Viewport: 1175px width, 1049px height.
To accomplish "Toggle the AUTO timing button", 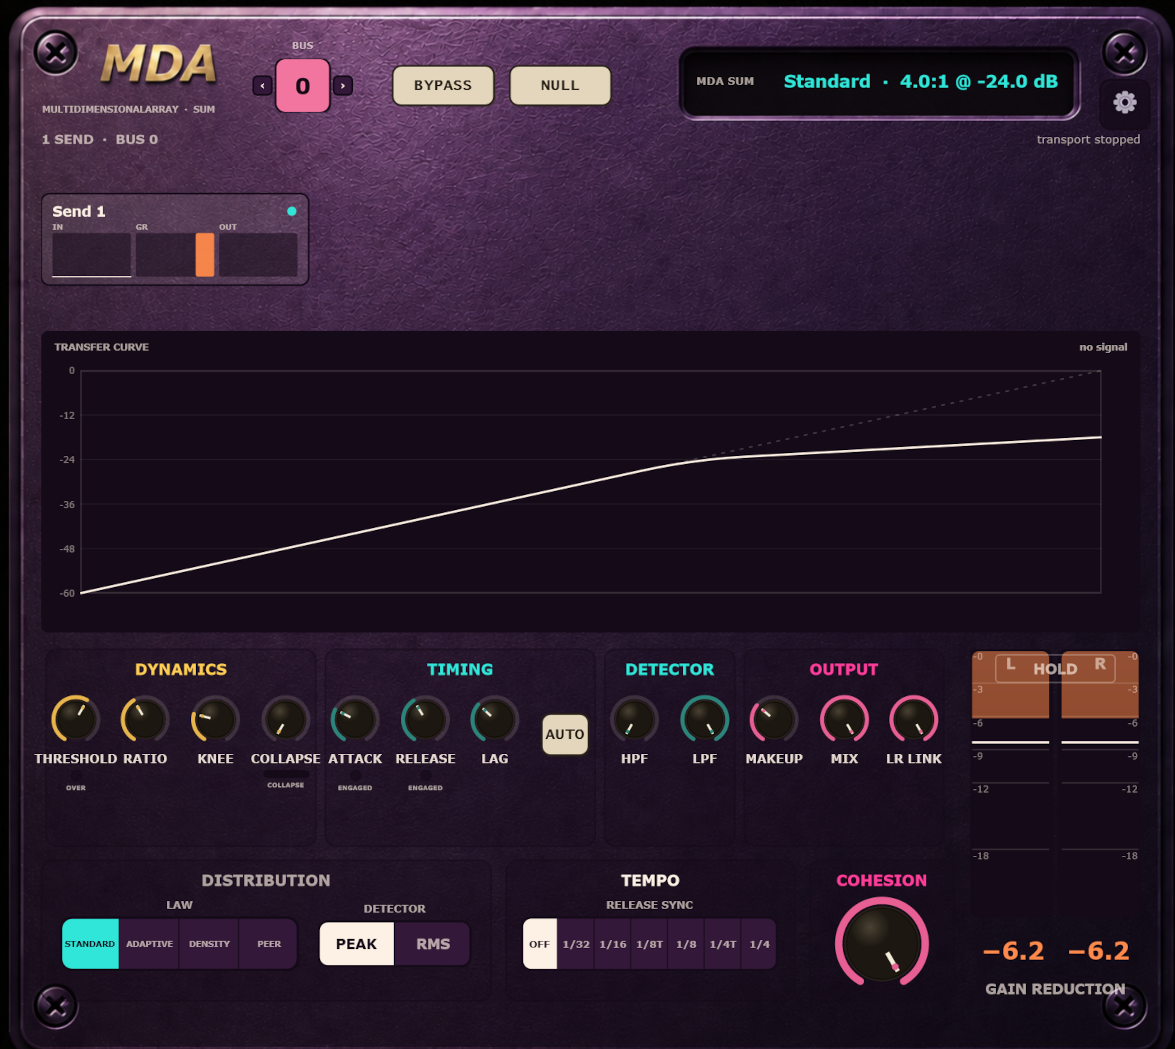I will tap(565, 734).
